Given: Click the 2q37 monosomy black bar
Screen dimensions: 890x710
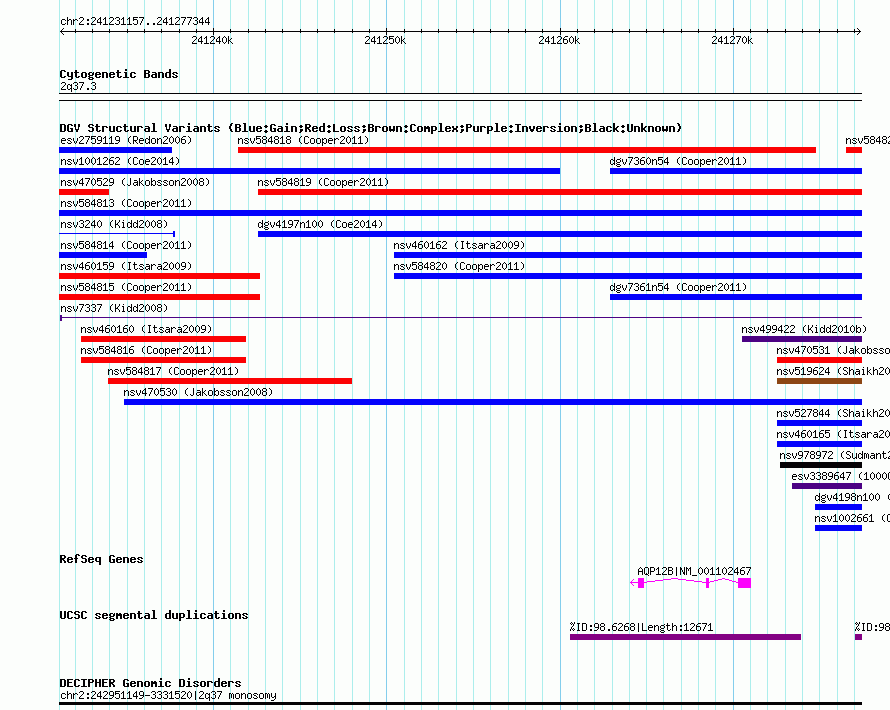Looking at the screenshot, I should tap(460, 704).
